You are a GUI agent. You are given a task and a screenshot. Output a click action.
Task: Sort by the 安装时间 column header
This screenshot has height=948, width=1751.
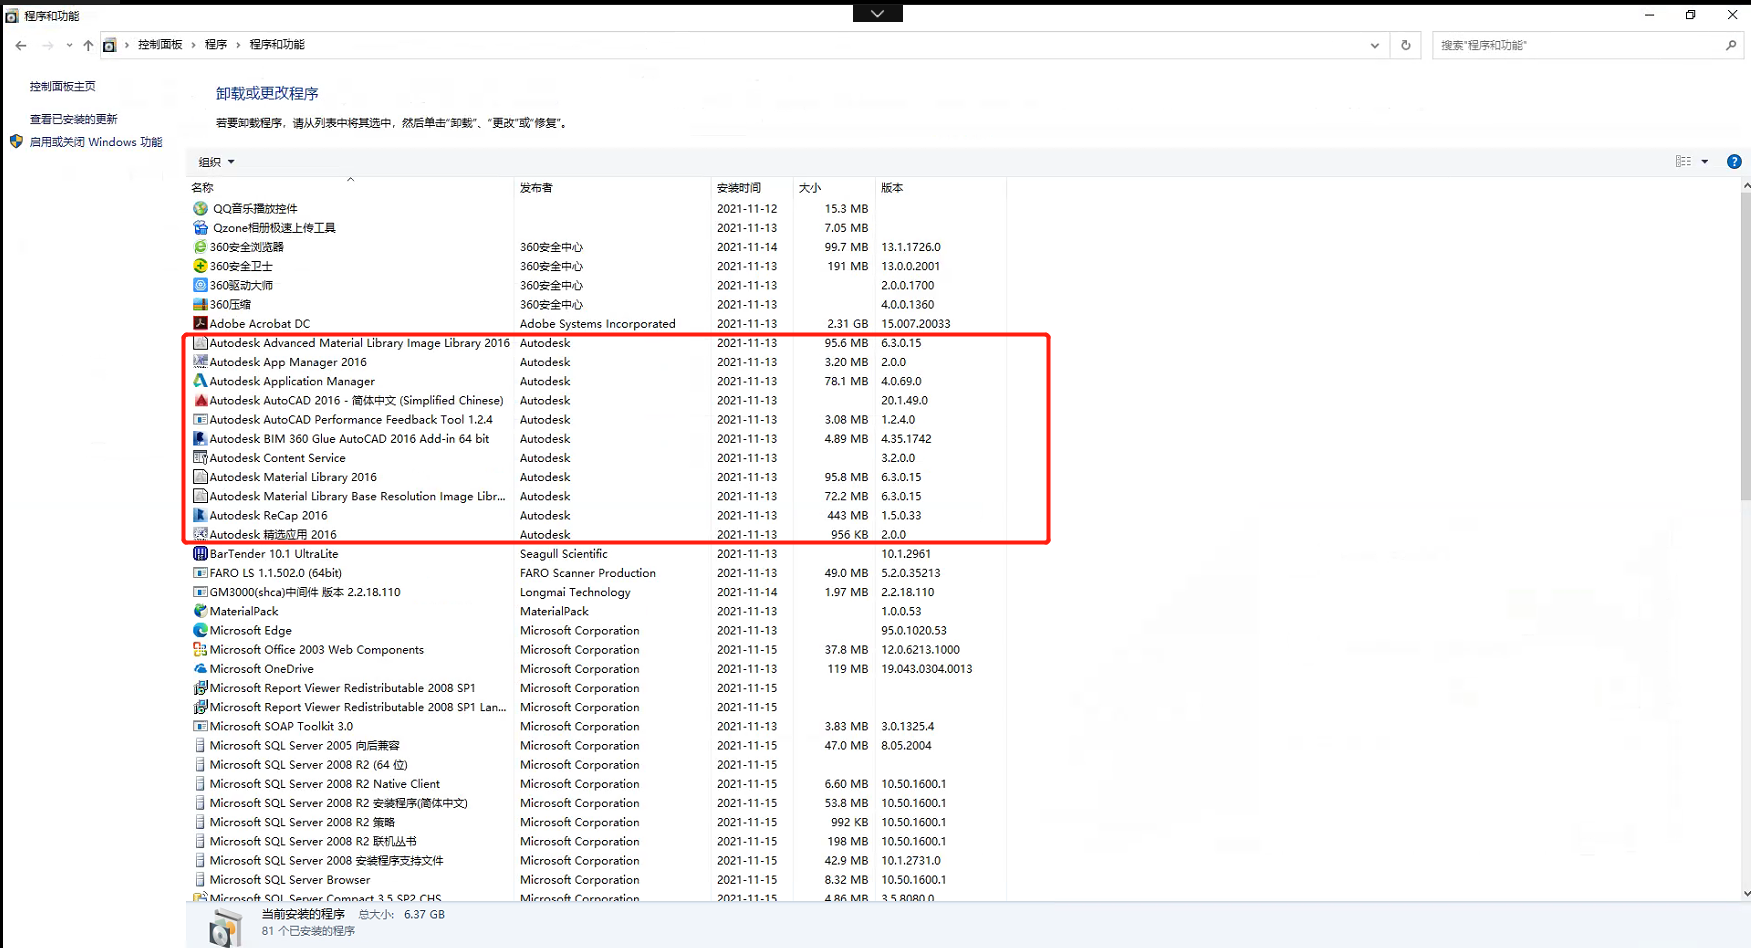pos(752,188)
